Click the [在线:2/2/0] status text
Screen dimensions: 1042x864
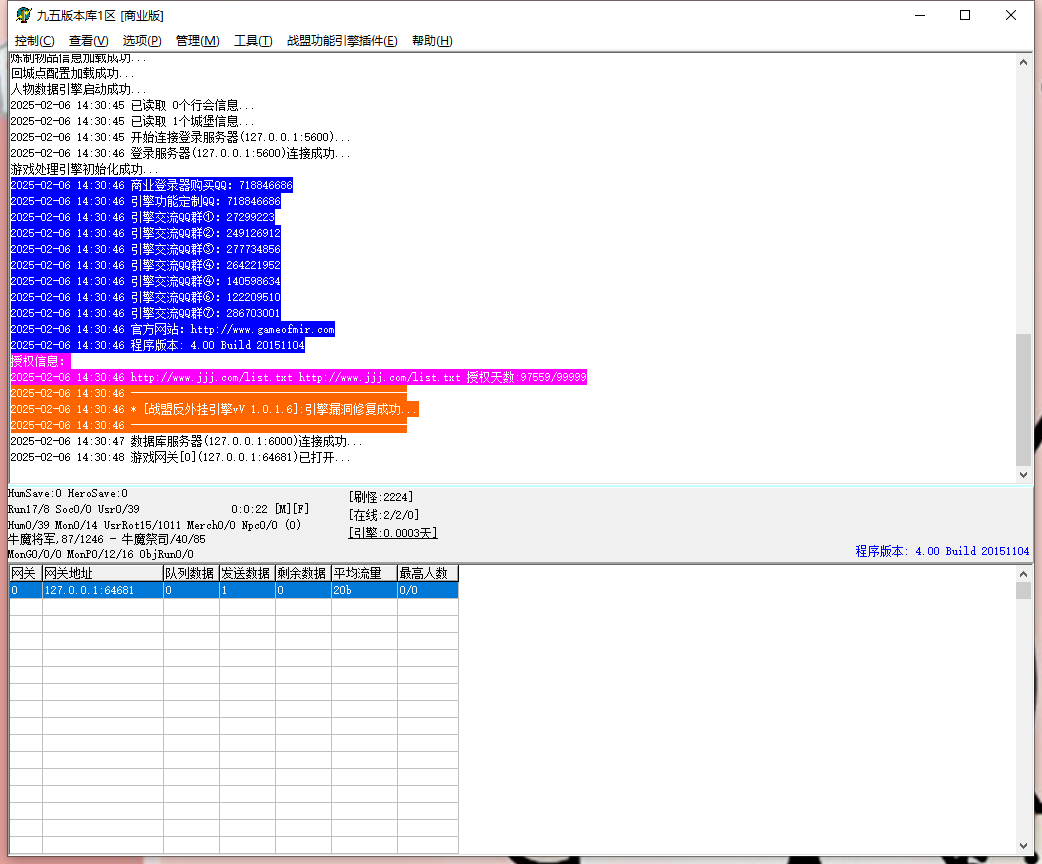(383, 515)
